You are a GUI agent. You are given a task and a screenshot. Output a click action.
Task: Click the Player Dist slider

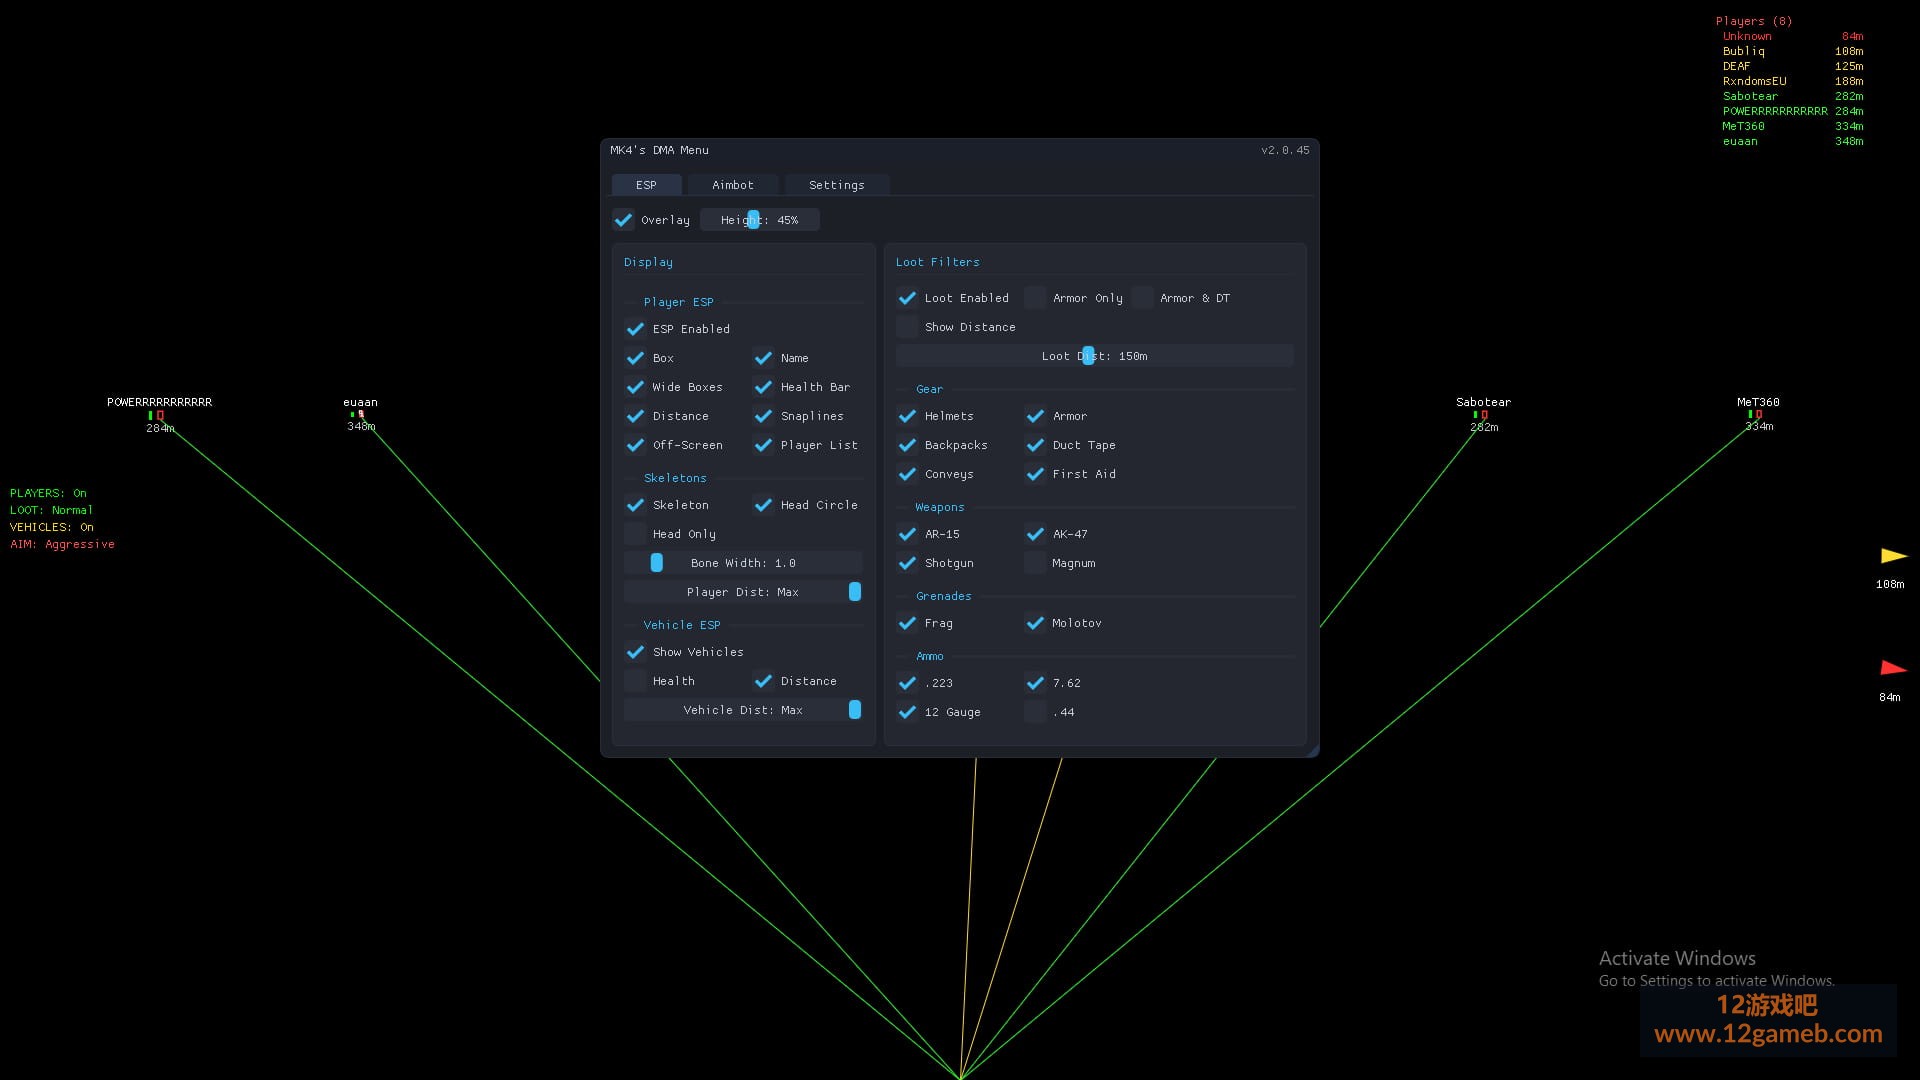pyautogui.click(x=743, y=592)
